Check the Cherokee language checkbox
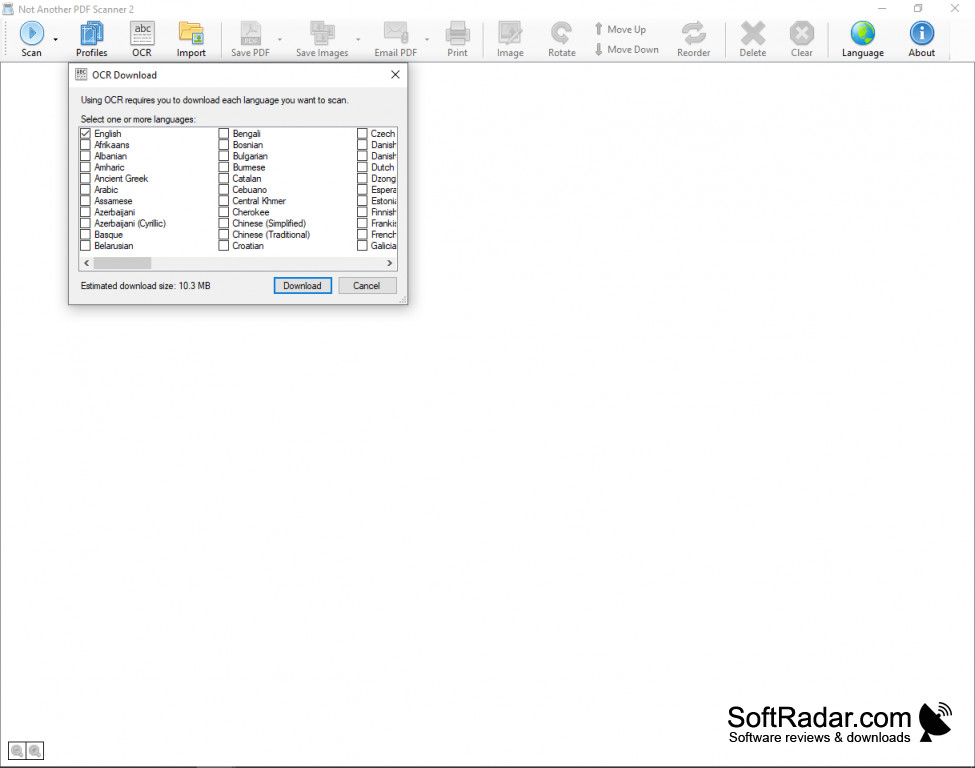The image size is (975, 768). pyautogui.click(x=224, y=212)
